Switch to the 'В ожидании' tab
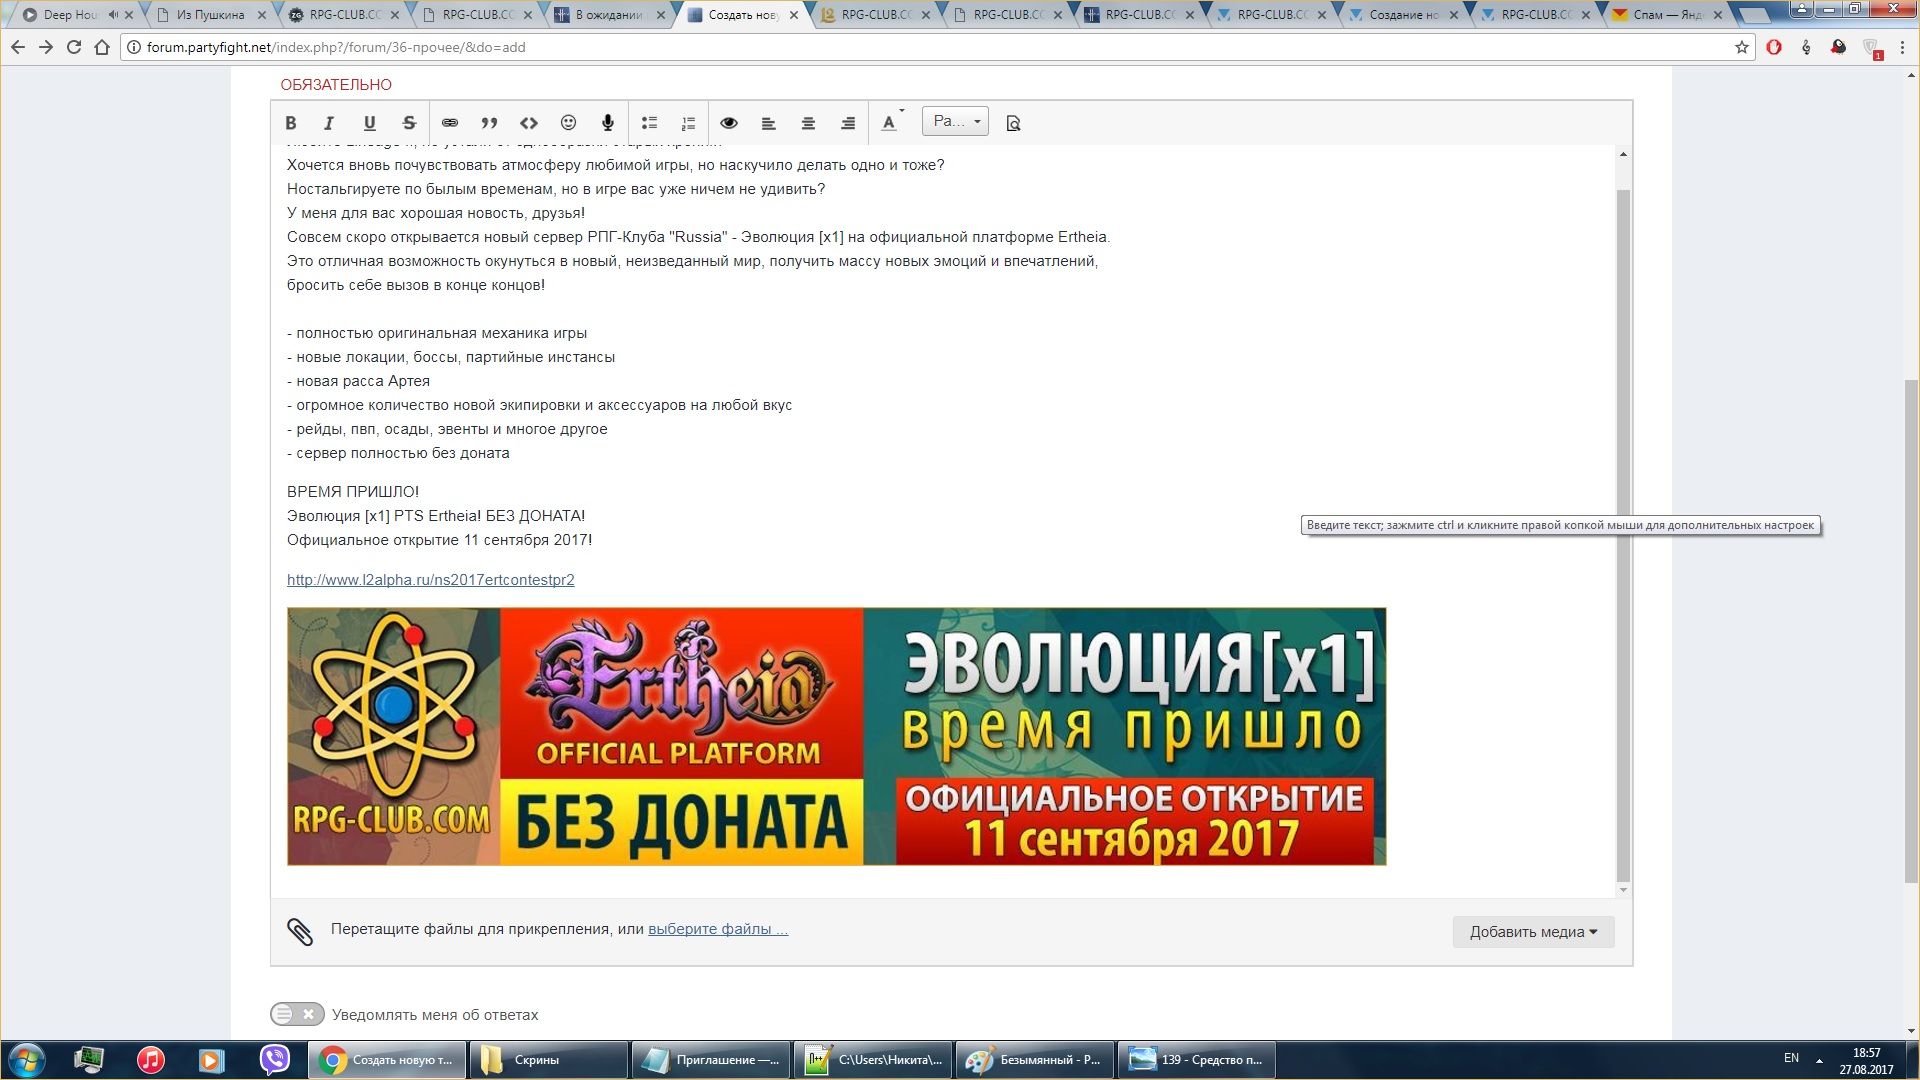The width and height of the screenshot is (1920, 1080). [608, 15]
